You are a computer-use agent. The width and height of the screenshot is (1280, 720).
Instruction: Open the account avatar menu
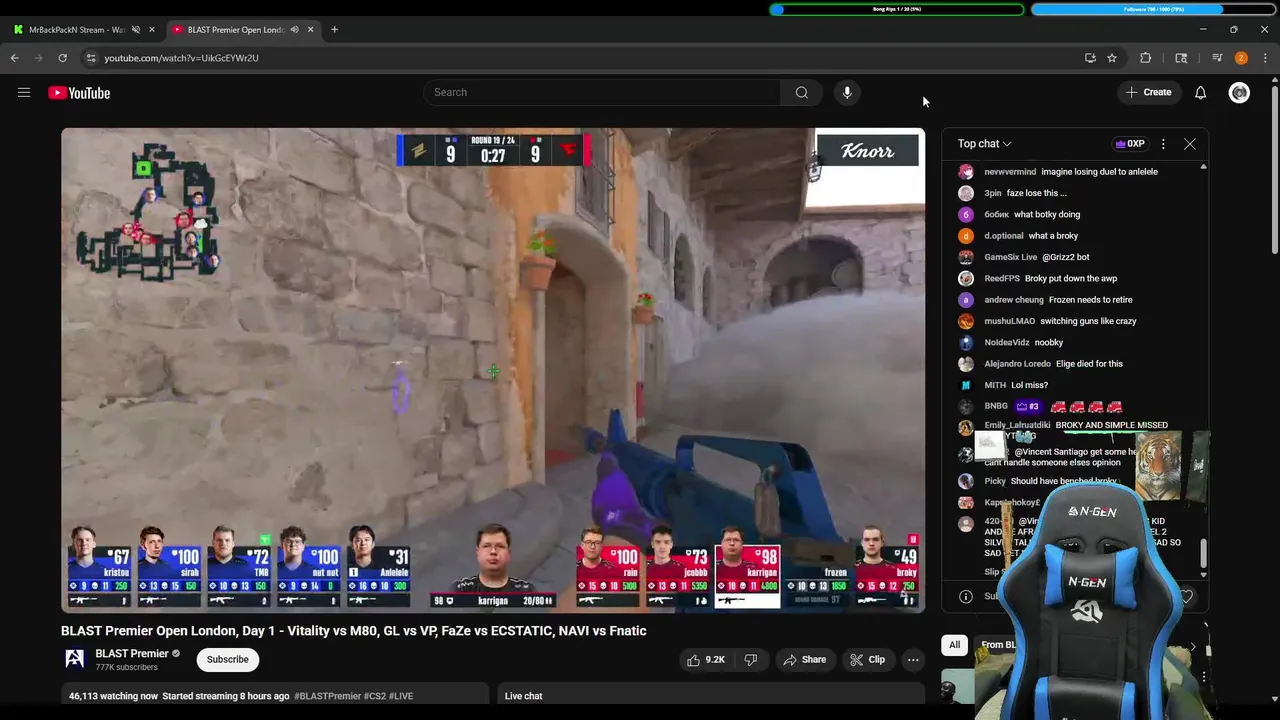[1239, 93]
